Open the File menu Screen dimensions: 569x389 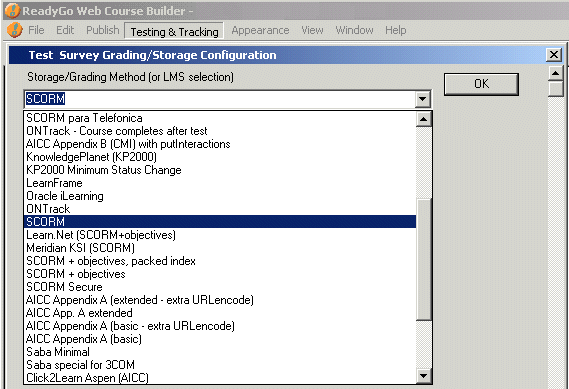point(36,30)
